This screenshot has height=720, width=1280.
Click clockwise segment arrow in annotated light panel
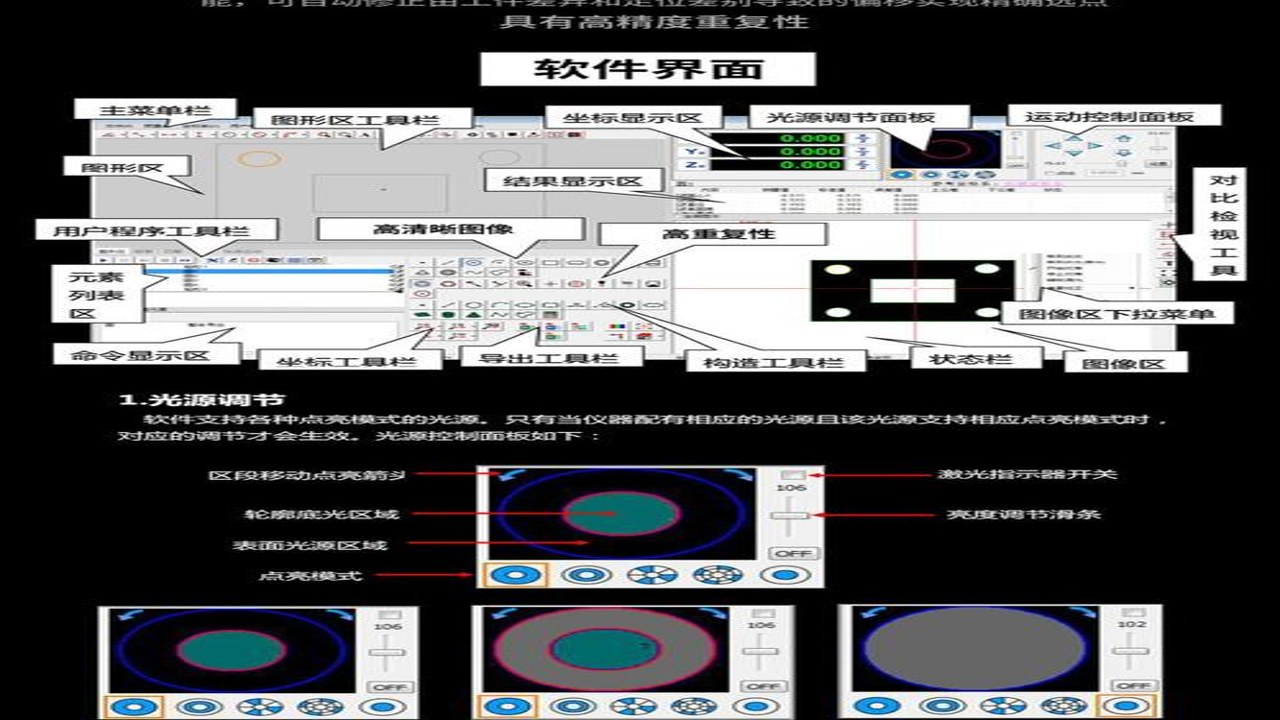(x=737, y=476)
